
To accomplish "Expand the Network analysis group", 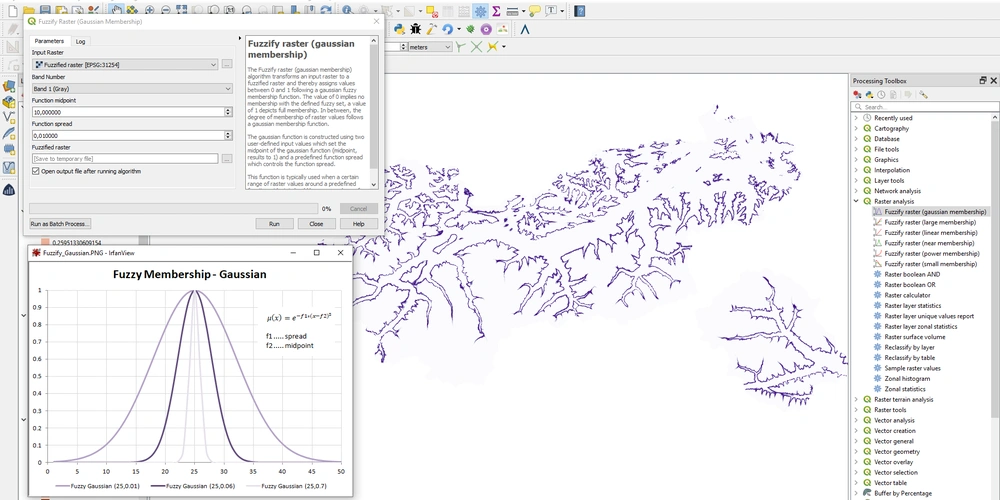I will point(857,191).
